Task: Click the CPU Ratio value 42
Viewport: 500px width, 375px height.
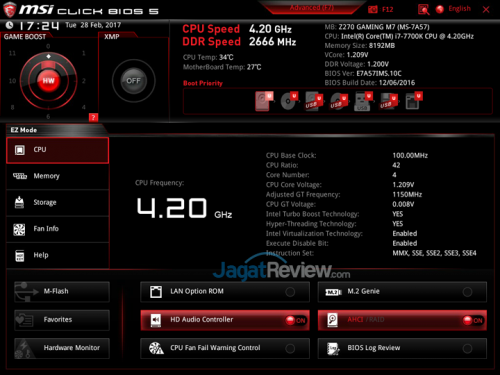Action: (396, 165)
